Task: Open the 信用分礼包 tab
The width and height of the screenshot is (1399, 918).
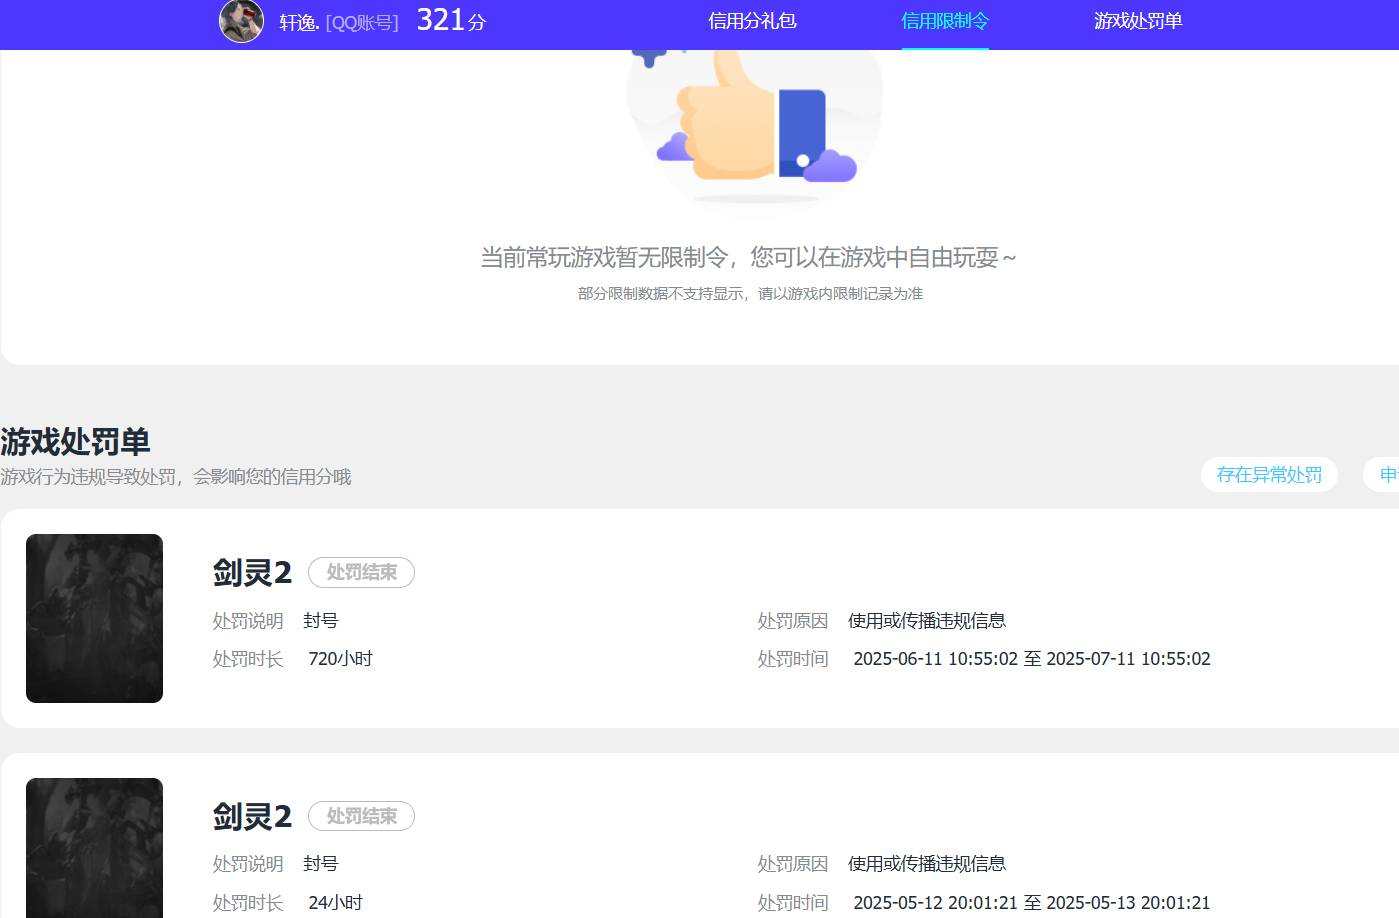Action: tap(752, 21)
